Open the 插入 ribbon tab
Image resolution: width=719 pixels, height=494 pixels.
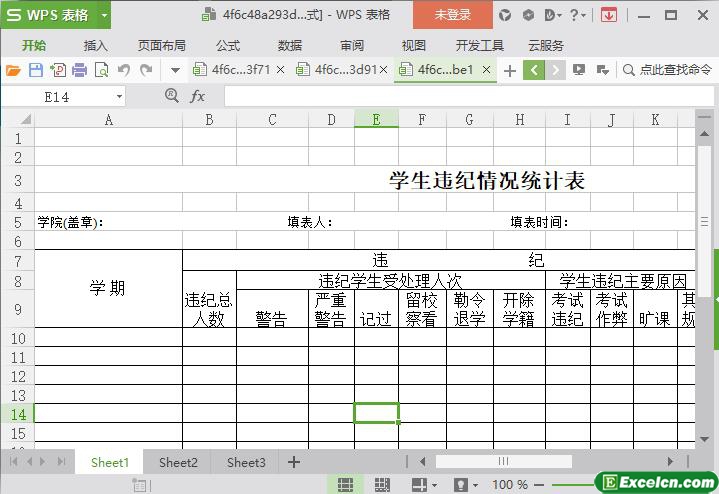[x=95, y=45]
